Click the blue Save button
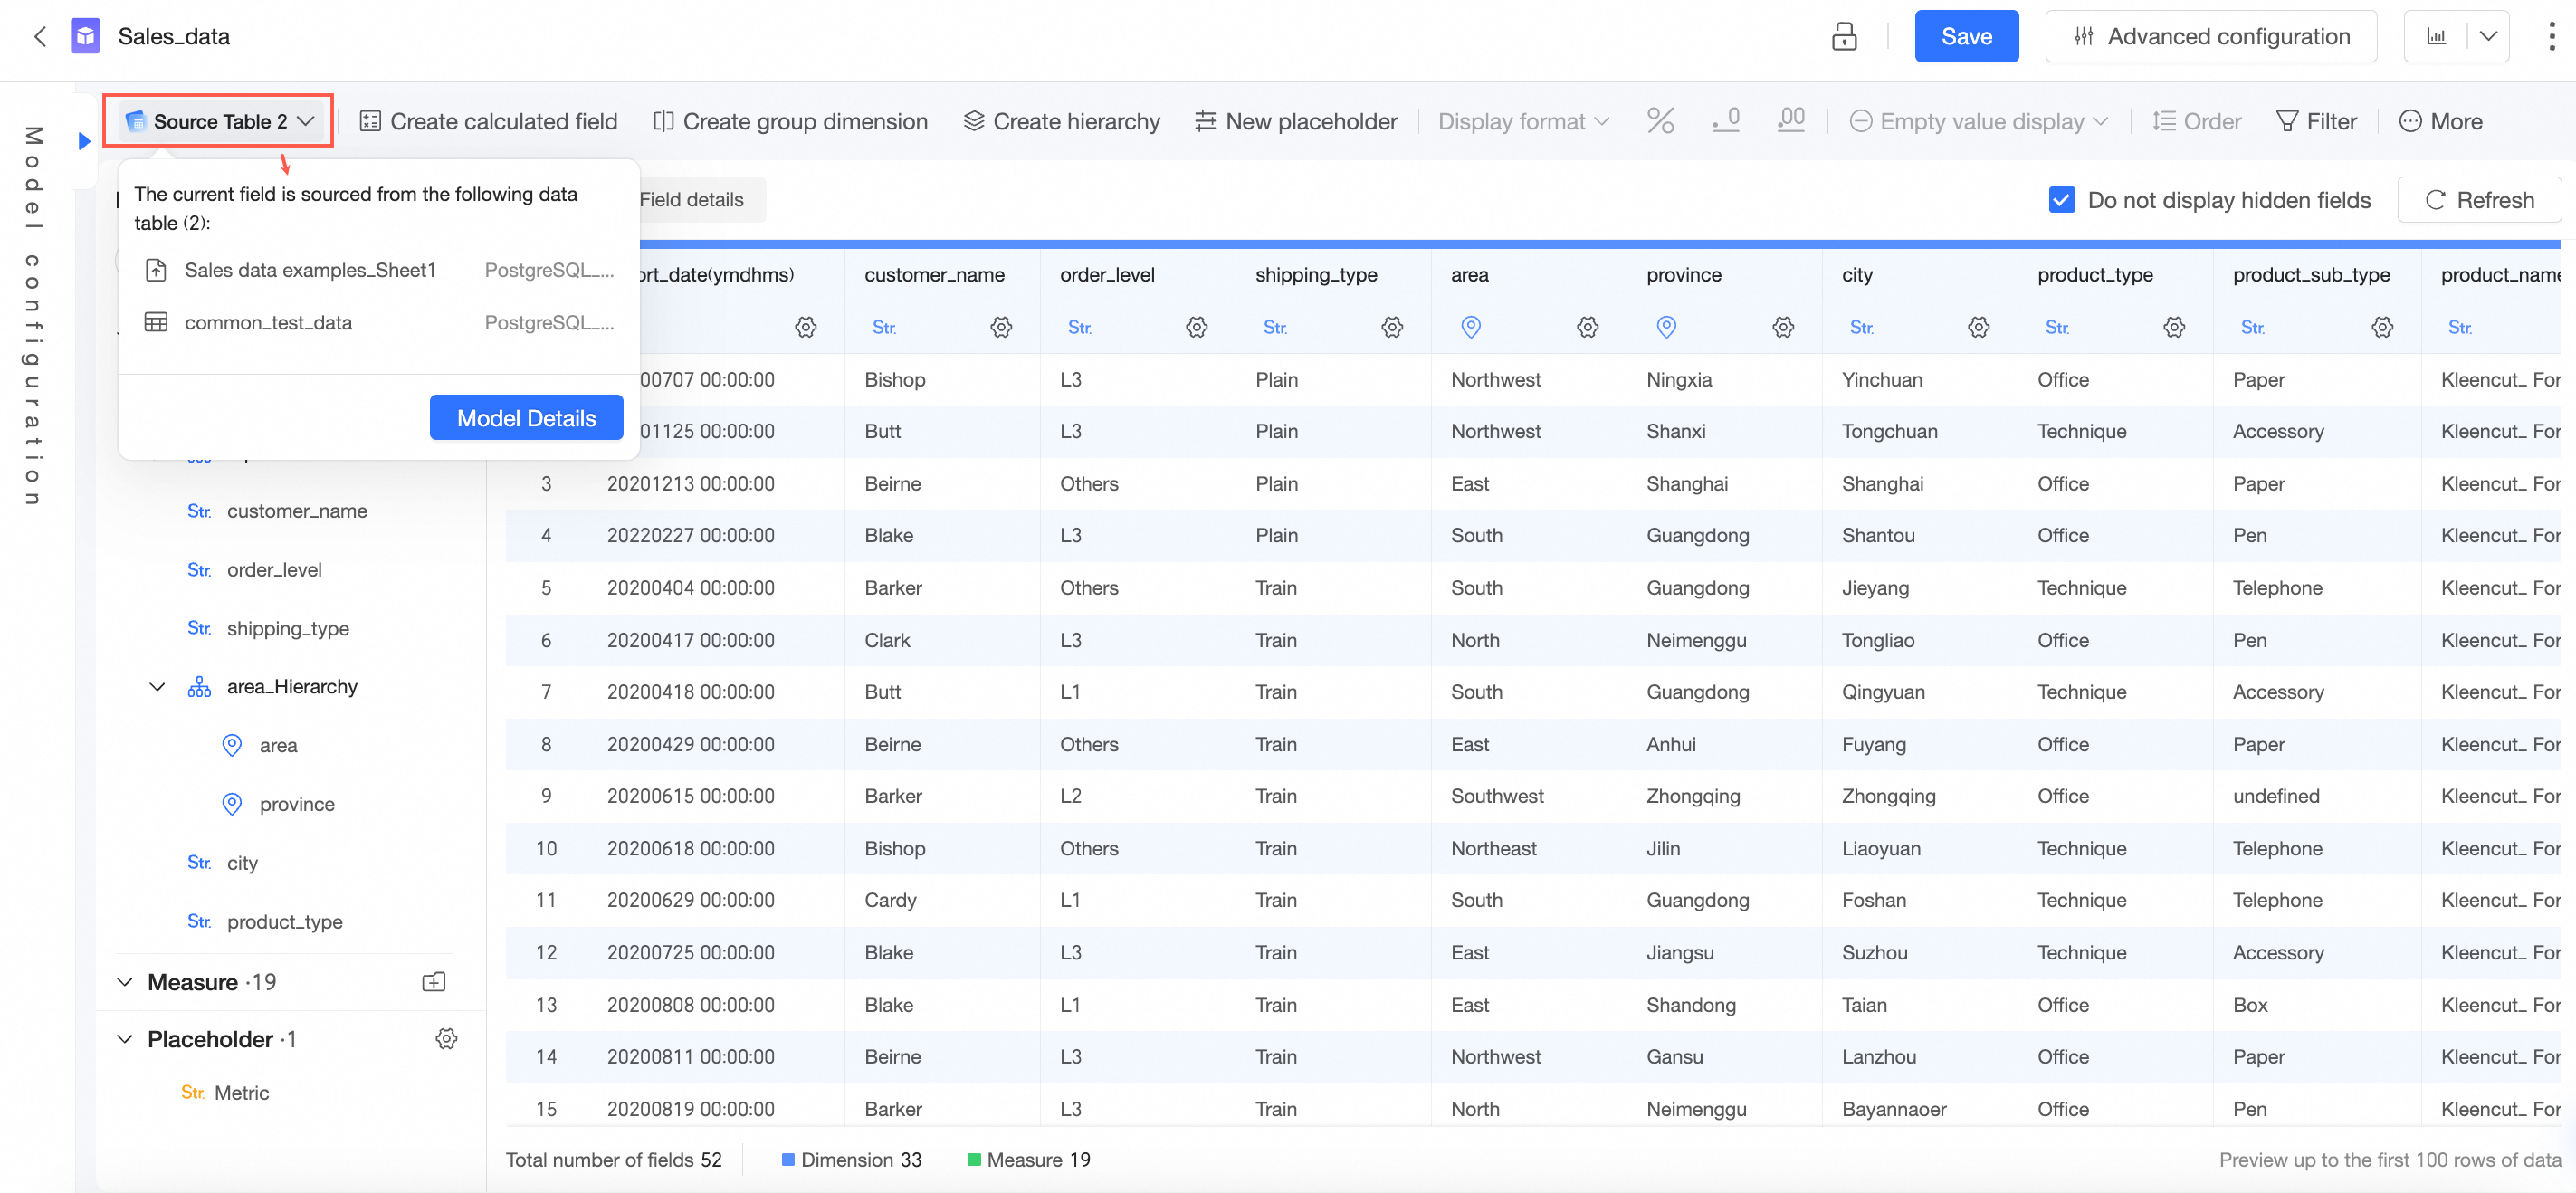 tap(1965, 37)
